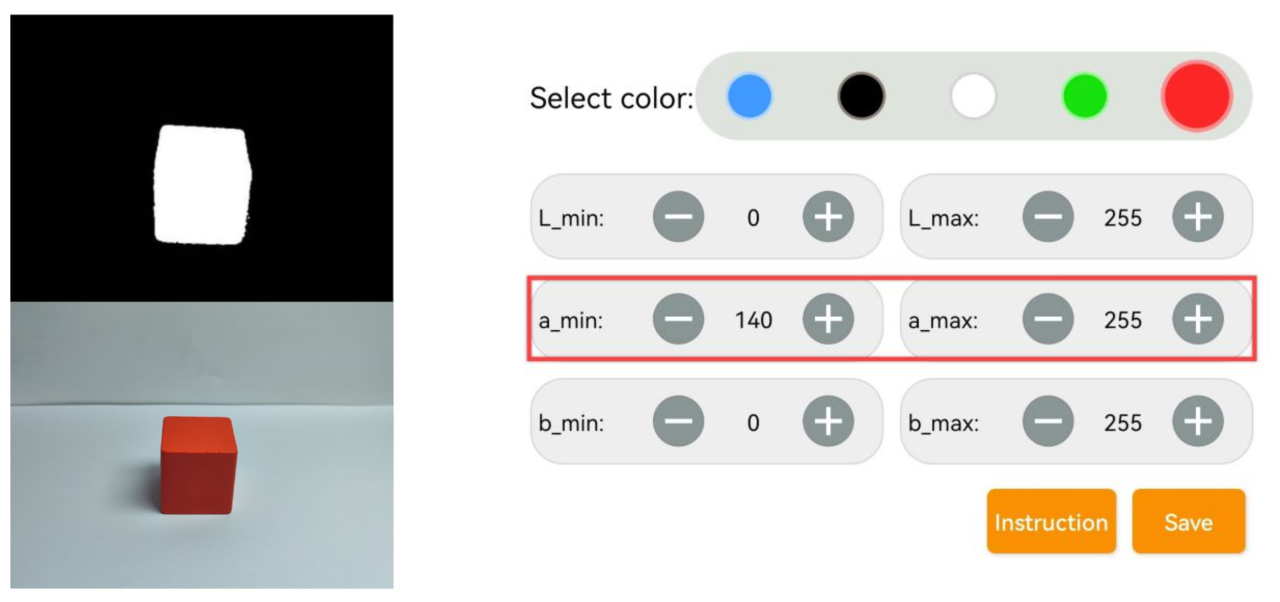Select the blue color swatch
This screenshot has width=1280, height=602.
click(x=750, y=97)
